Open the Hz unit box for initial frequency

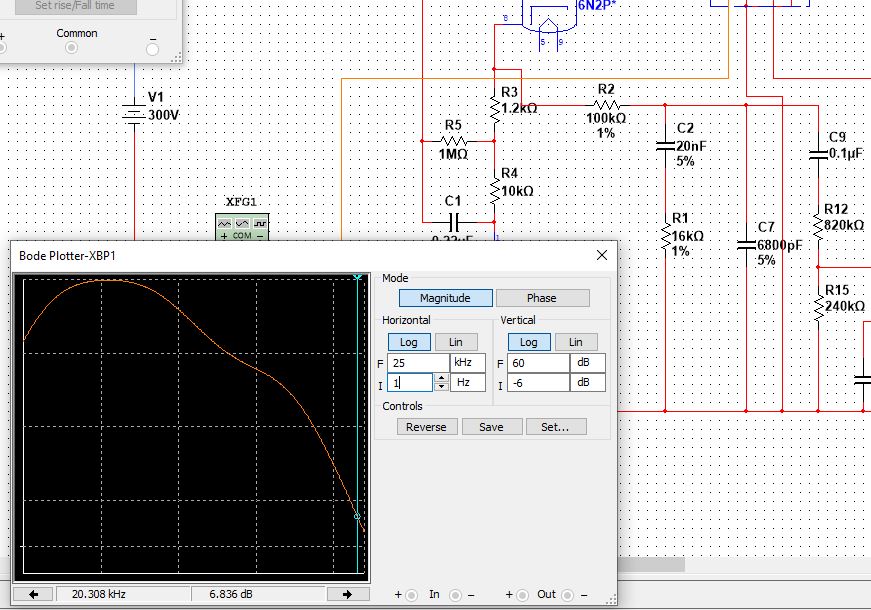(468, 383)
